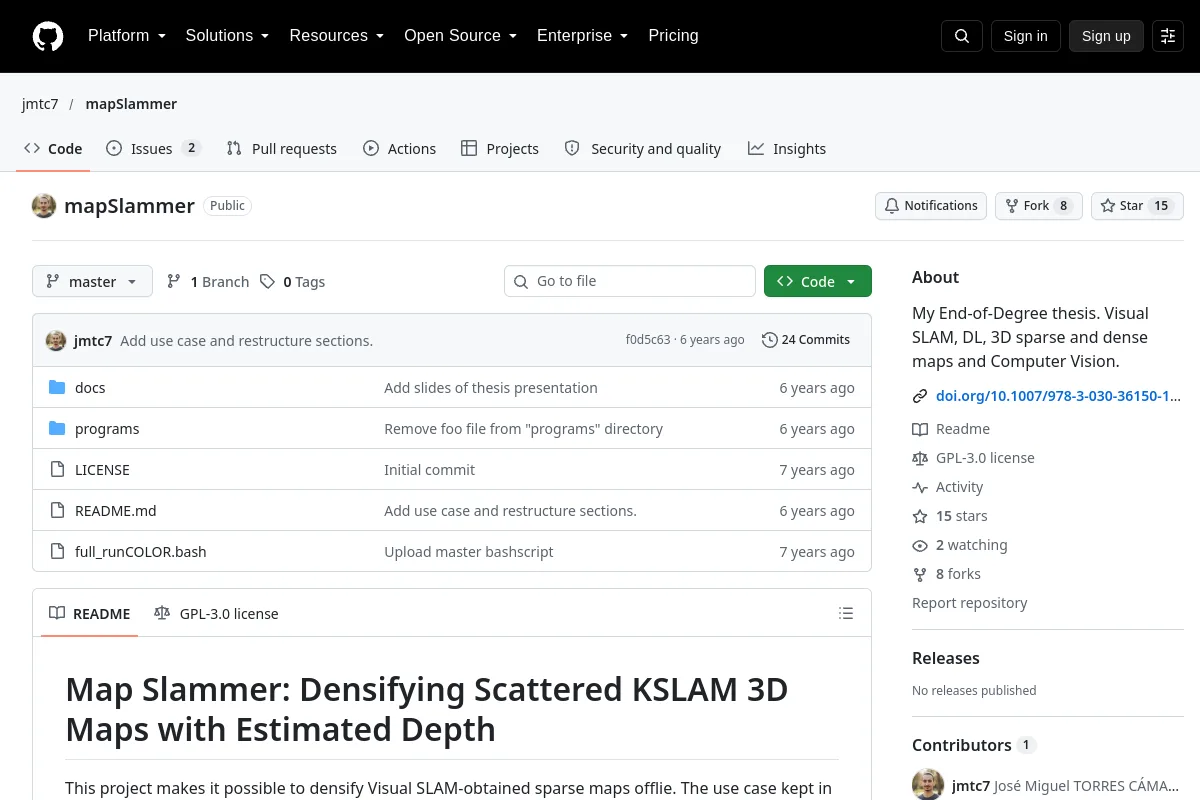
Task: Go to the GitHub homepage logo
Action: (x=48, y=36)
